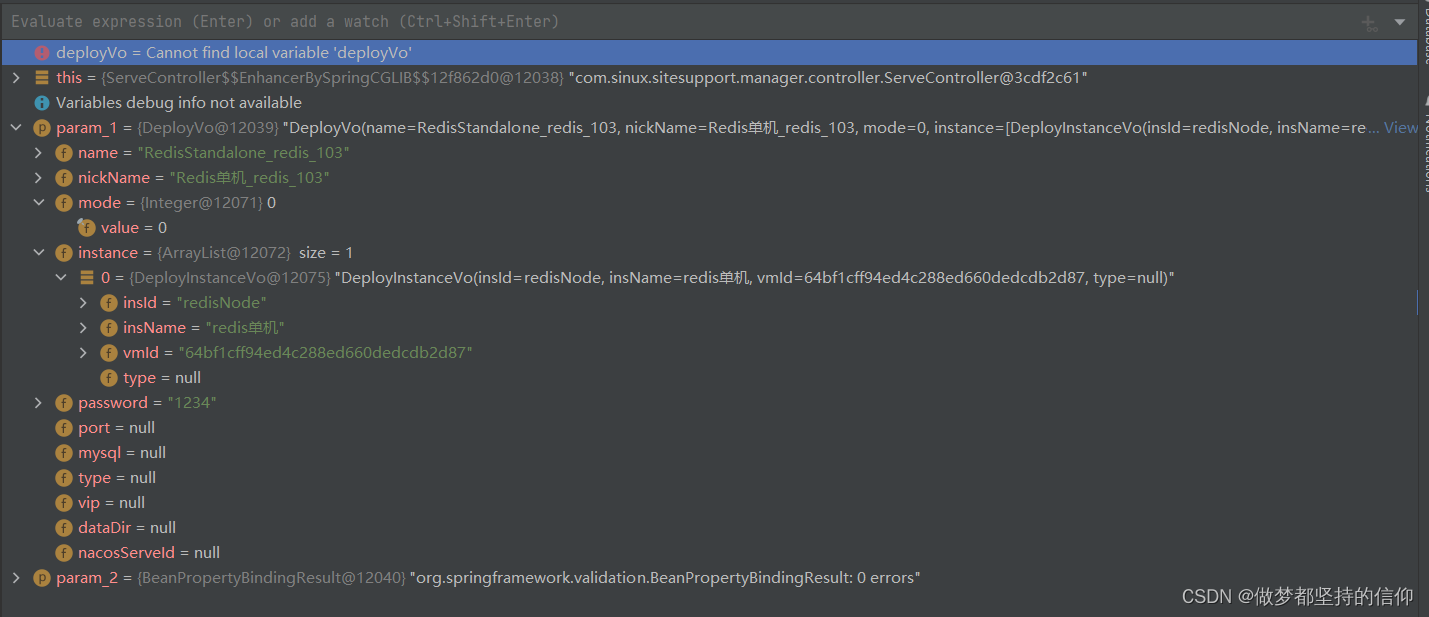Expand the name field node
Image resolution: width=1429 pixels, height=617 pixels.
click(38, 153)
